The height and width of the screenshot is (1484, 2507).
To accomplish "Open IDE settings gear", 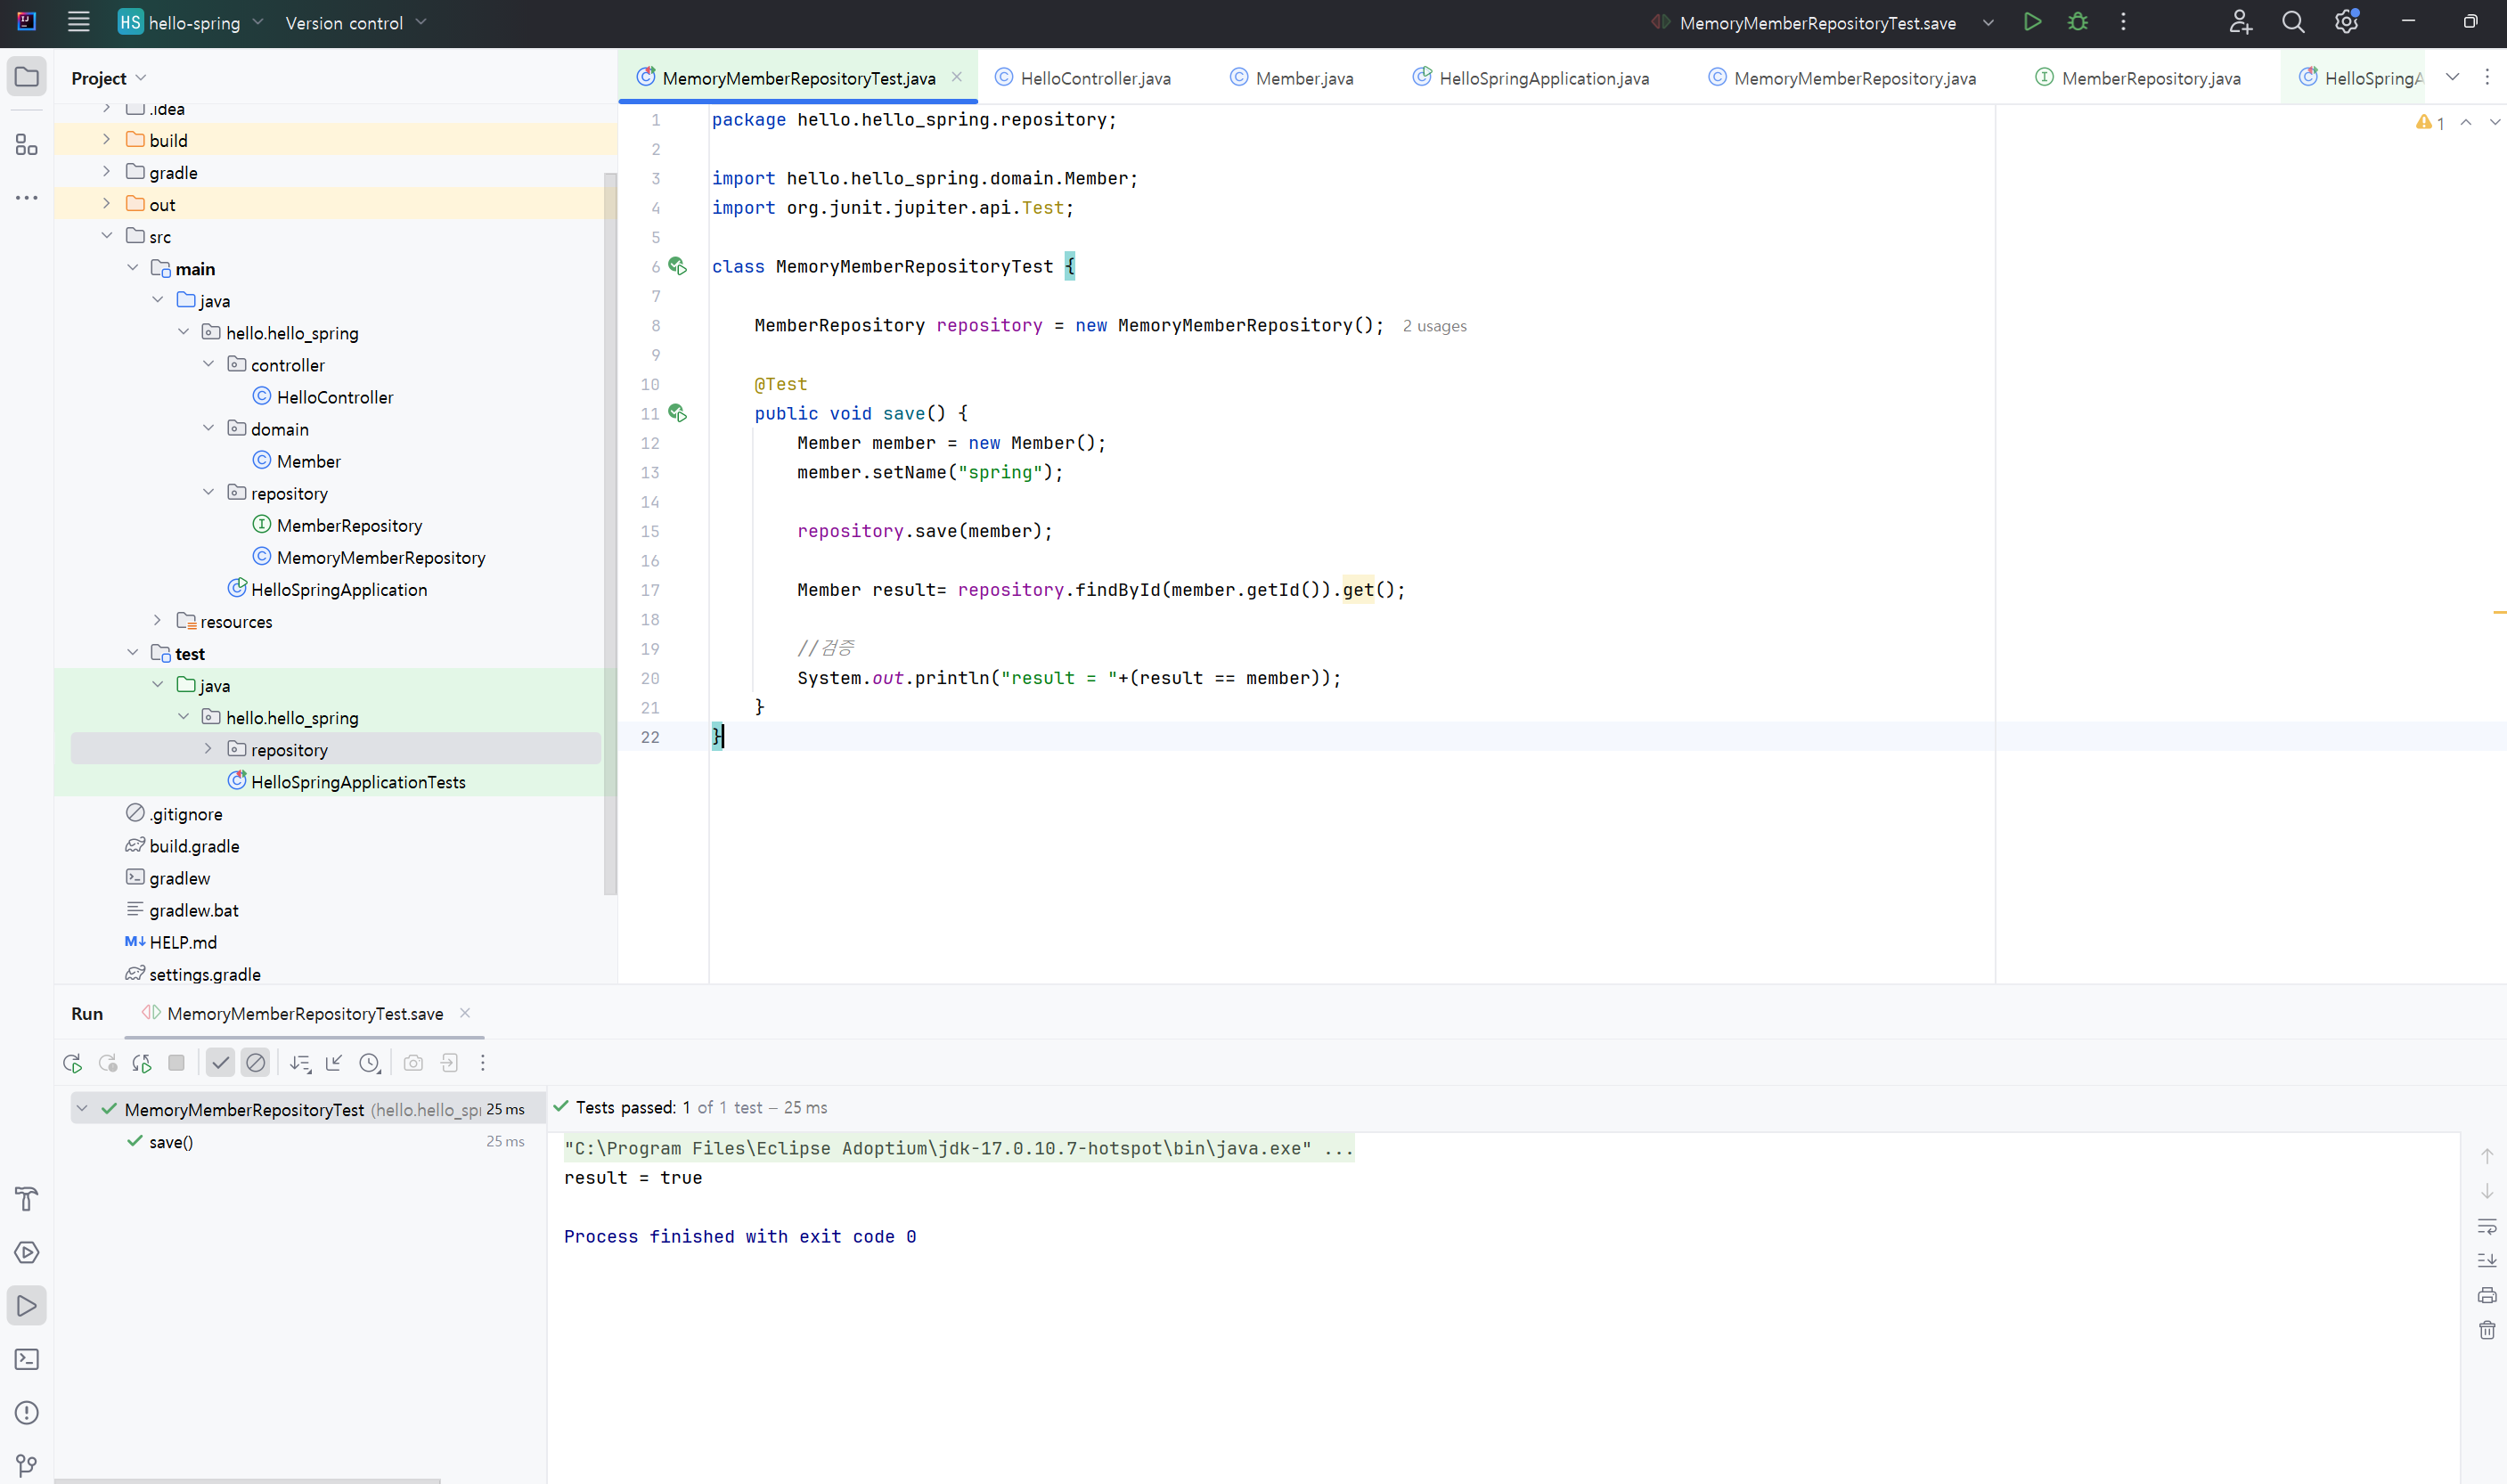I will point(2346,22).
